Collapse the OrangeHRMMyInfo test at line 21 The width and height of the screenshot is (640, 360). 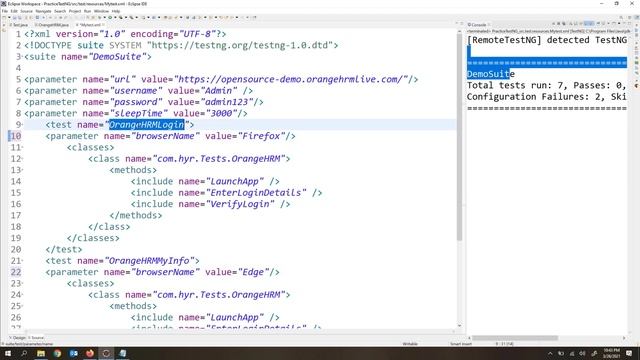point(22,261)
